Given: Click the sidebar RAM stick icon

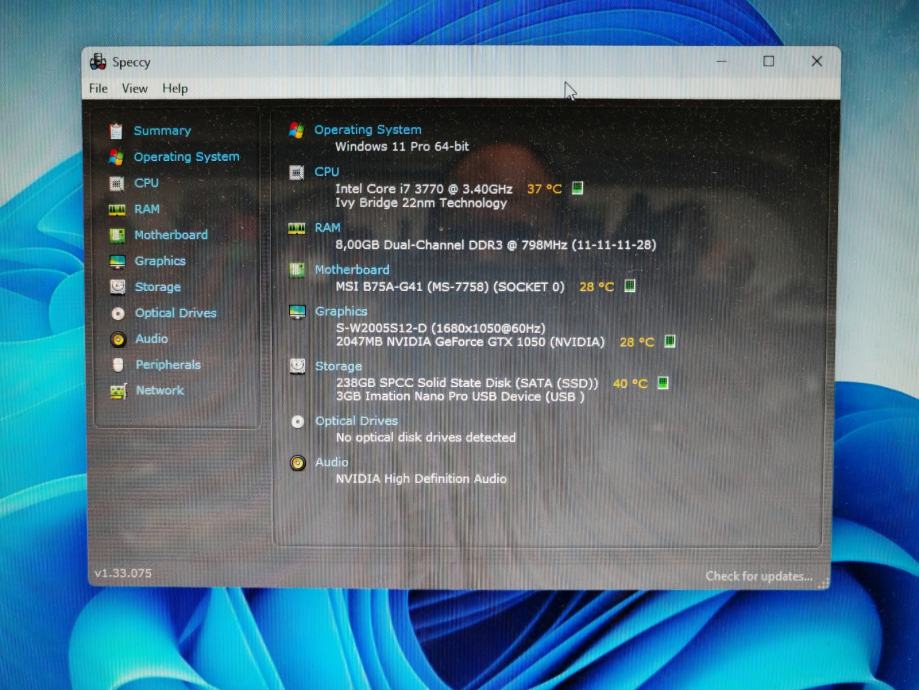Looking at the screenshot, I should (117, 209).
